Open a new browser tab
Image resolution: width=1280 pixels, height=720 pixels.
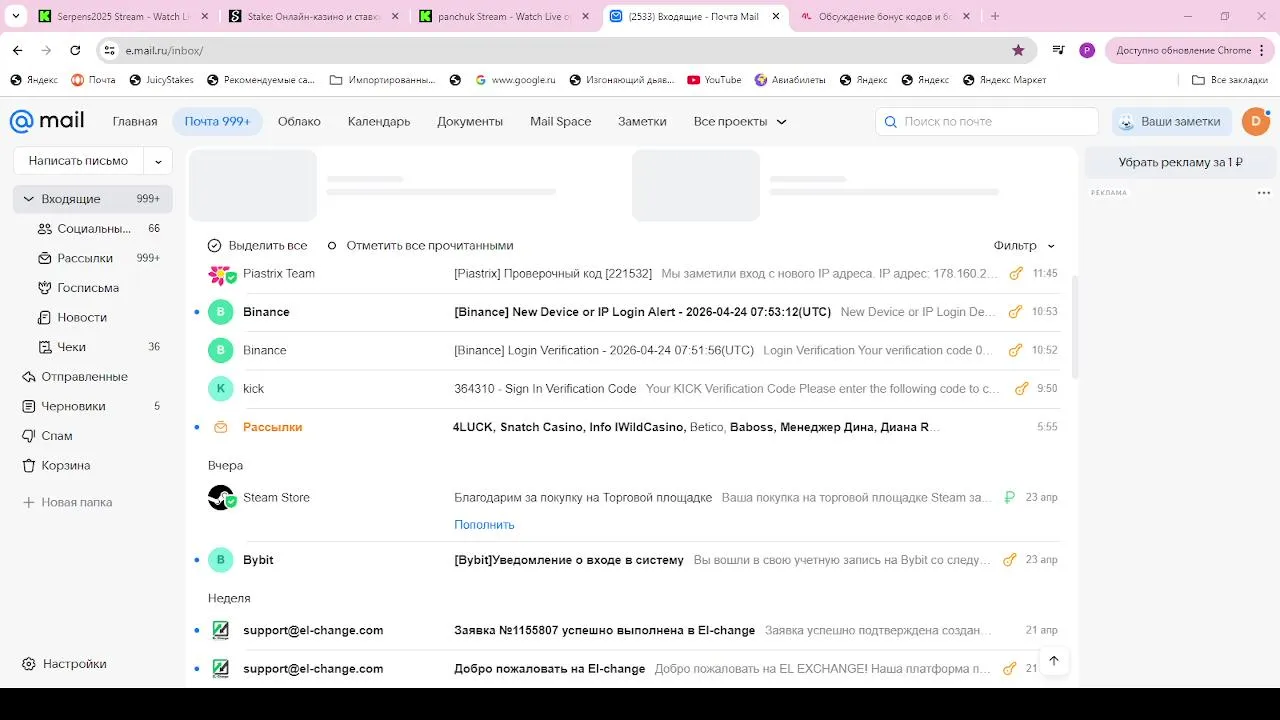[995, 16]
